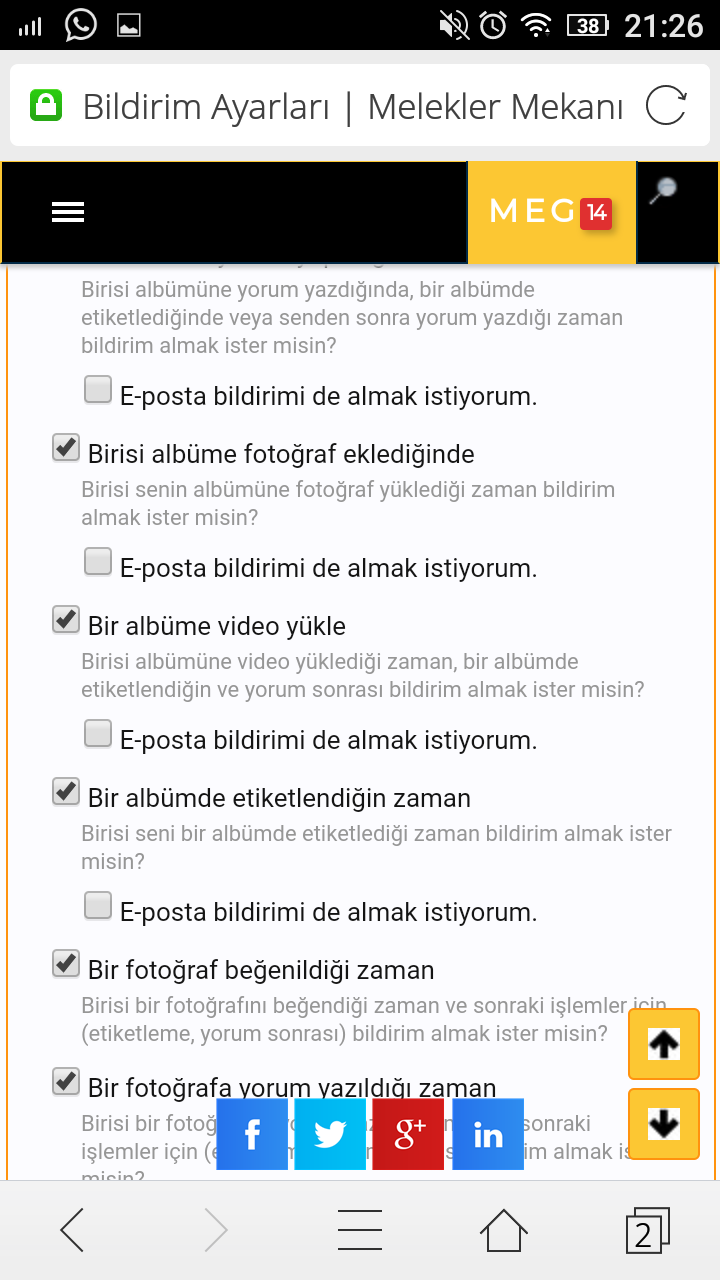Open the site hamburger menu
The height and width of the screenshot is (1280, 720).
(x=67, y=211)
